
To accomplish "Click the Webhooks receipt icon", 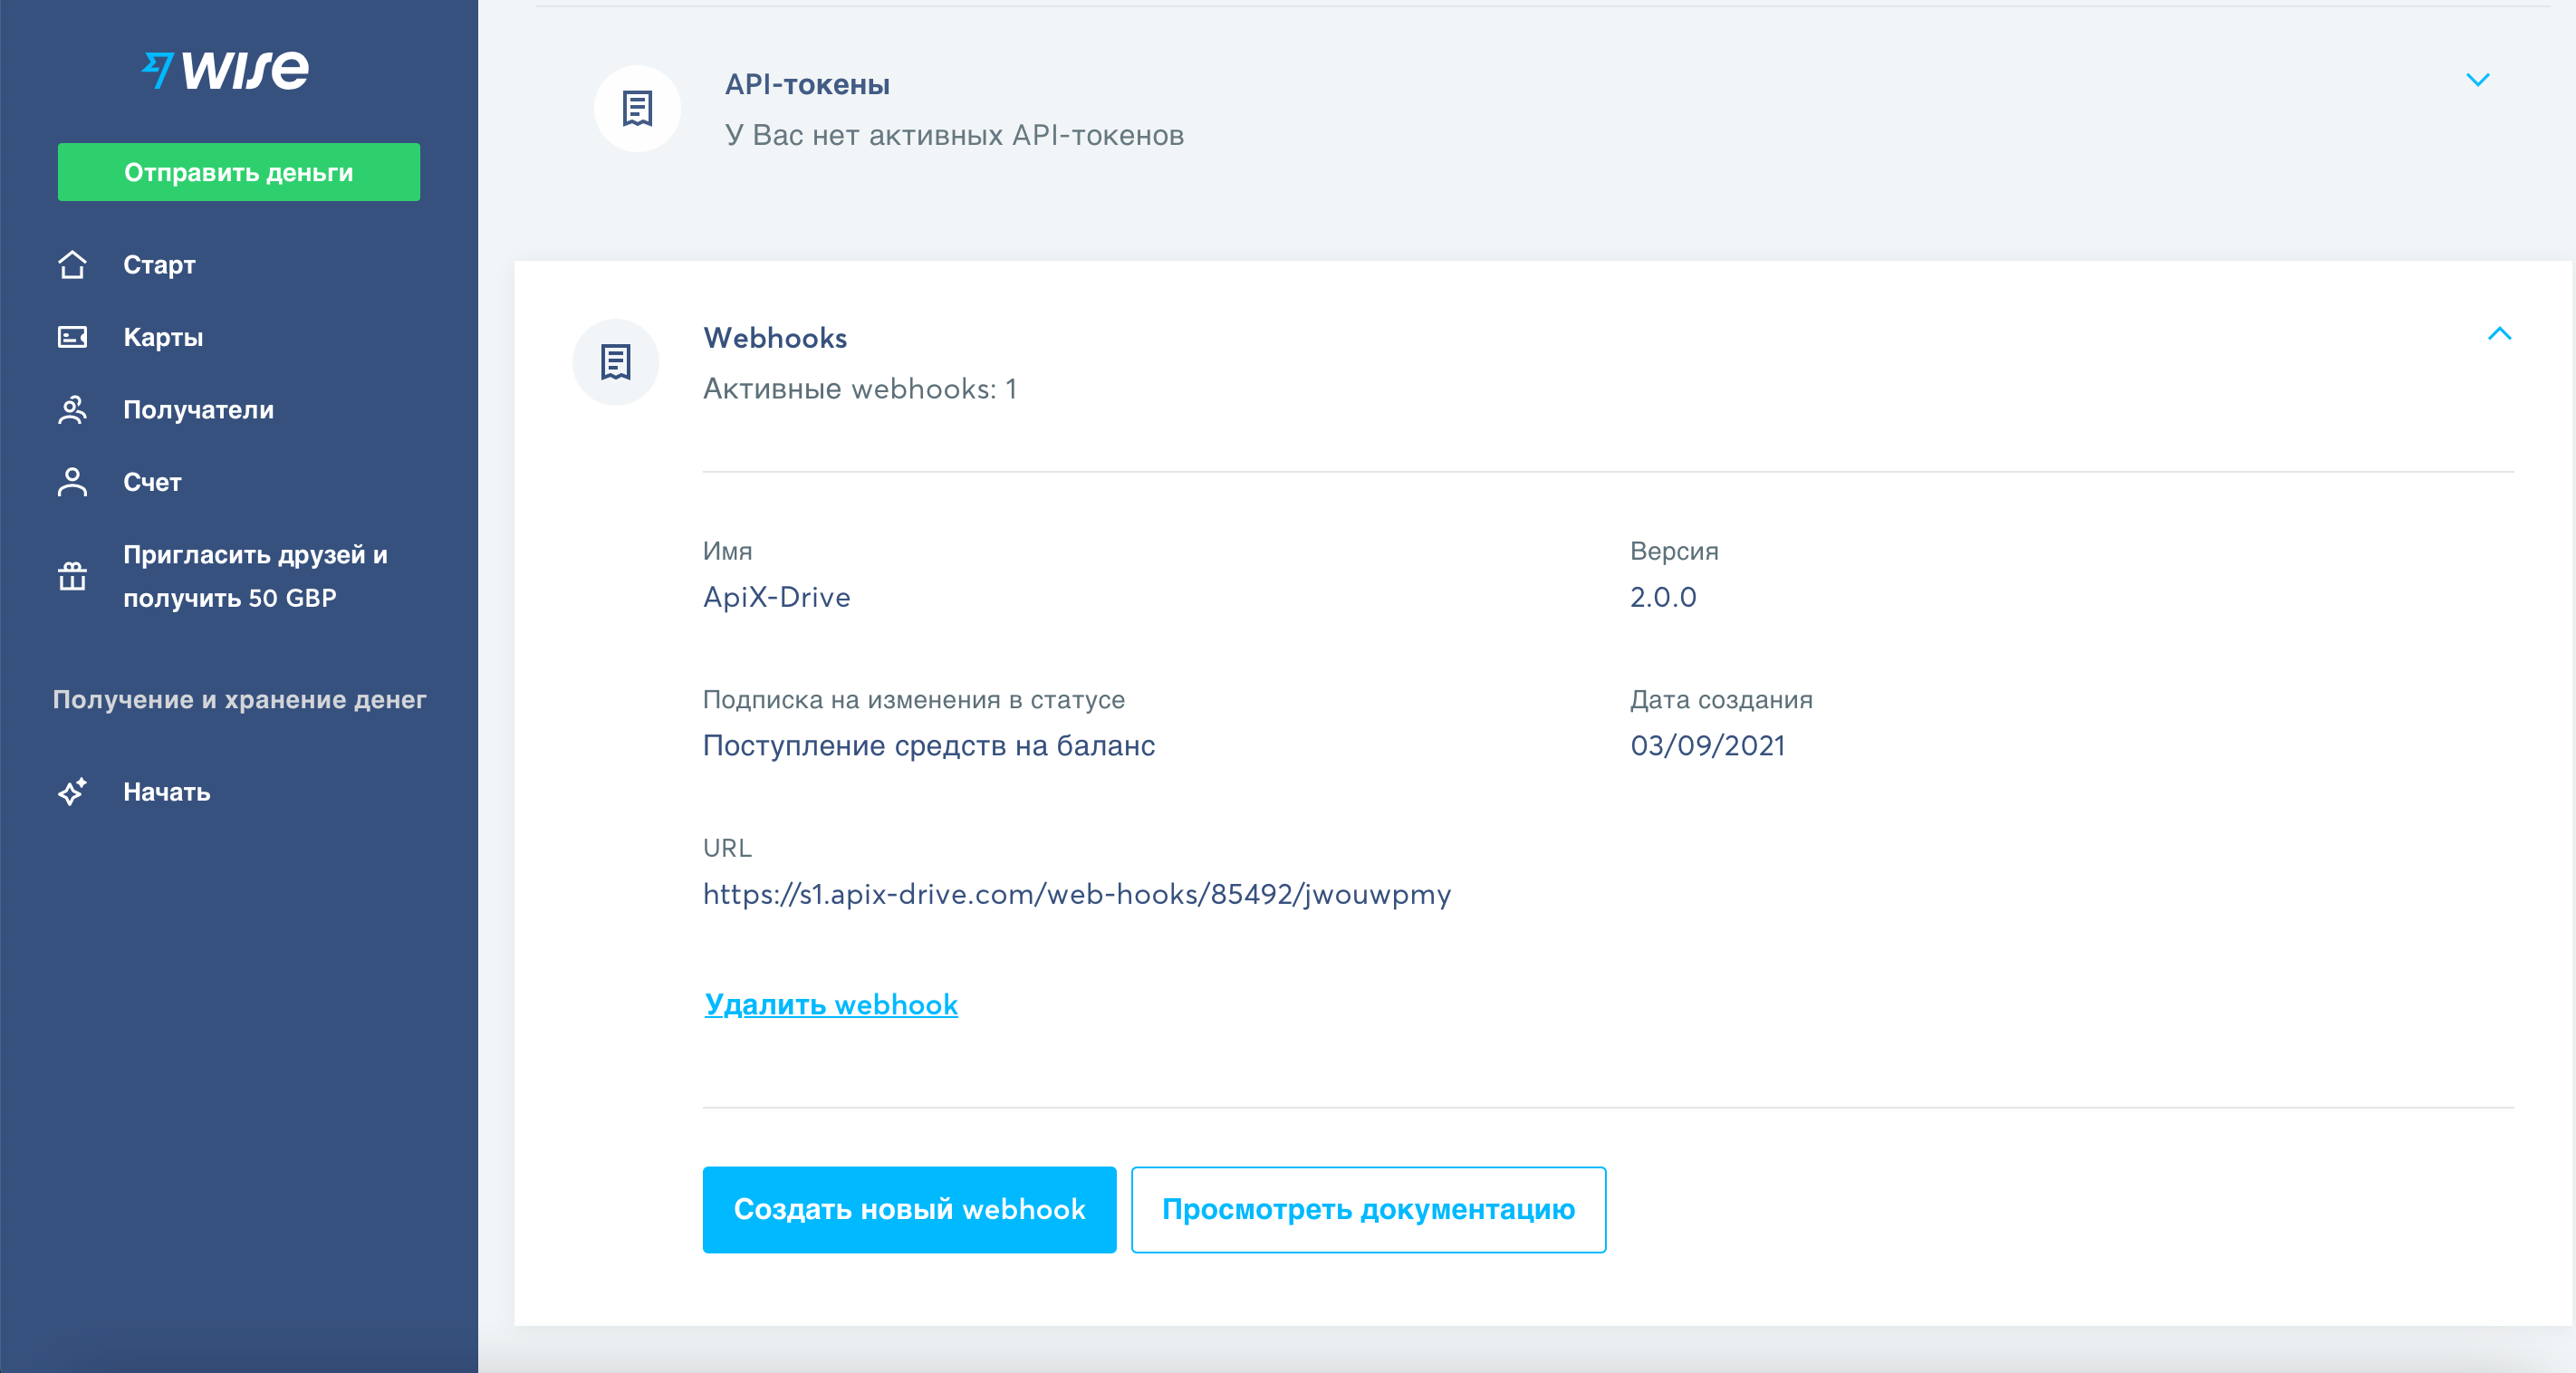I will [x=616, y=362].
